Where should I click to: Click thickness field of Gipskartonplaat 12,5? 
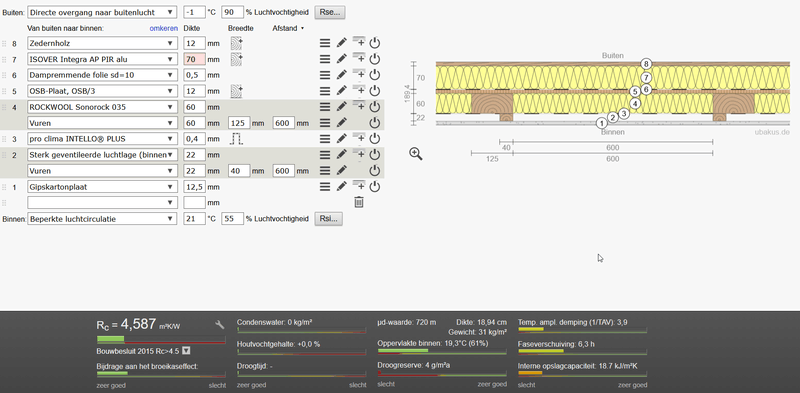[x=194, y=187]
